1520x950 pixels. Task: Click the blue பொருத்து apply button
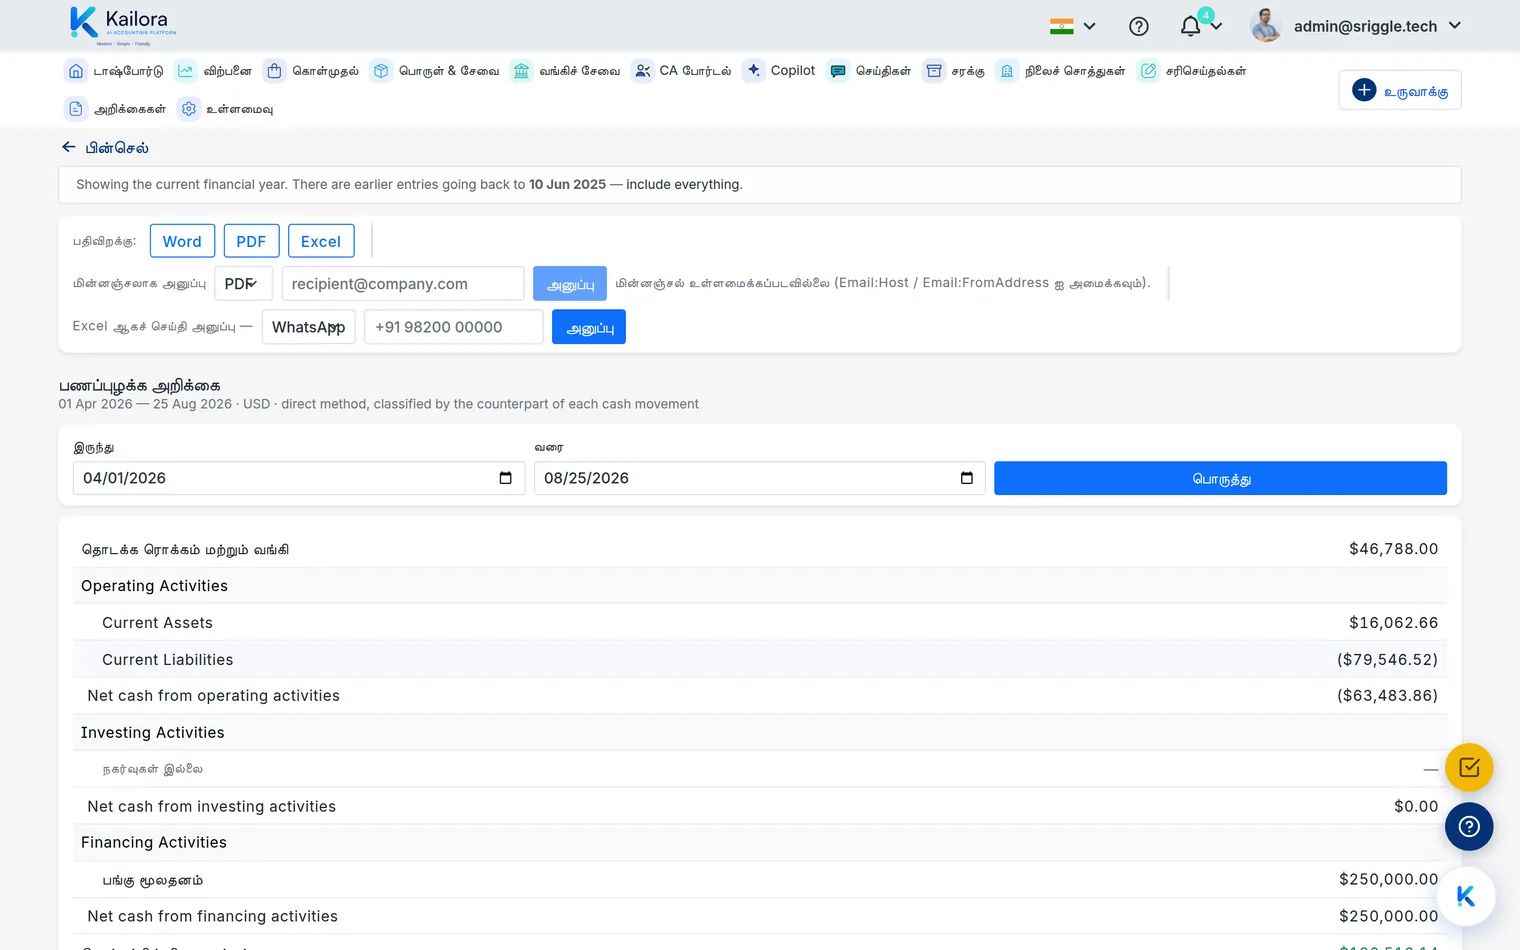[x=1220, y=478]
